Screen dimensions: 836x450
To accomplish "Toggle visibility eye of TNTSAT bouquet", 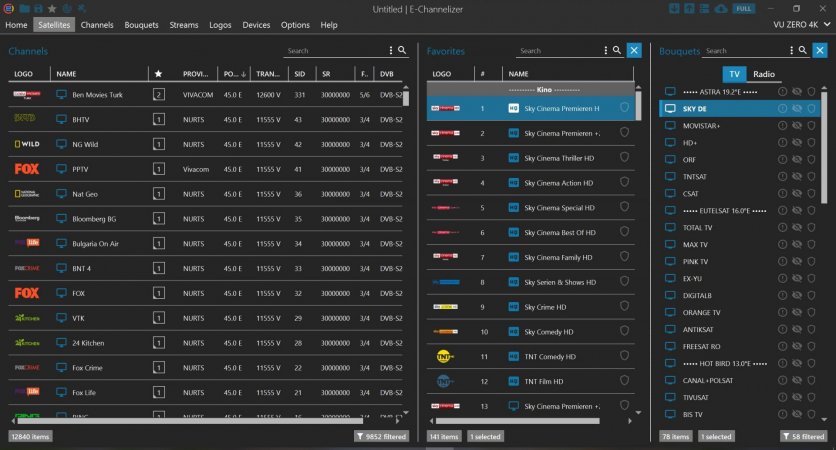I will pos(797,176).
